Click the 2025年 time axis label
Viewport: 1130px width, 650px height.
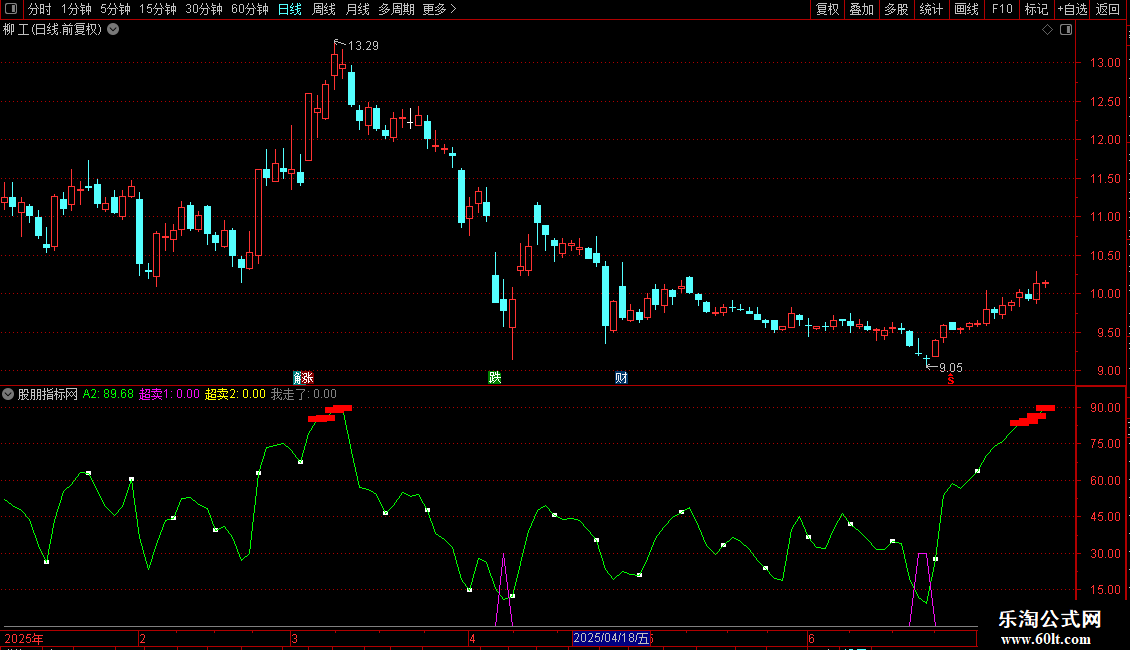point(24,638)
